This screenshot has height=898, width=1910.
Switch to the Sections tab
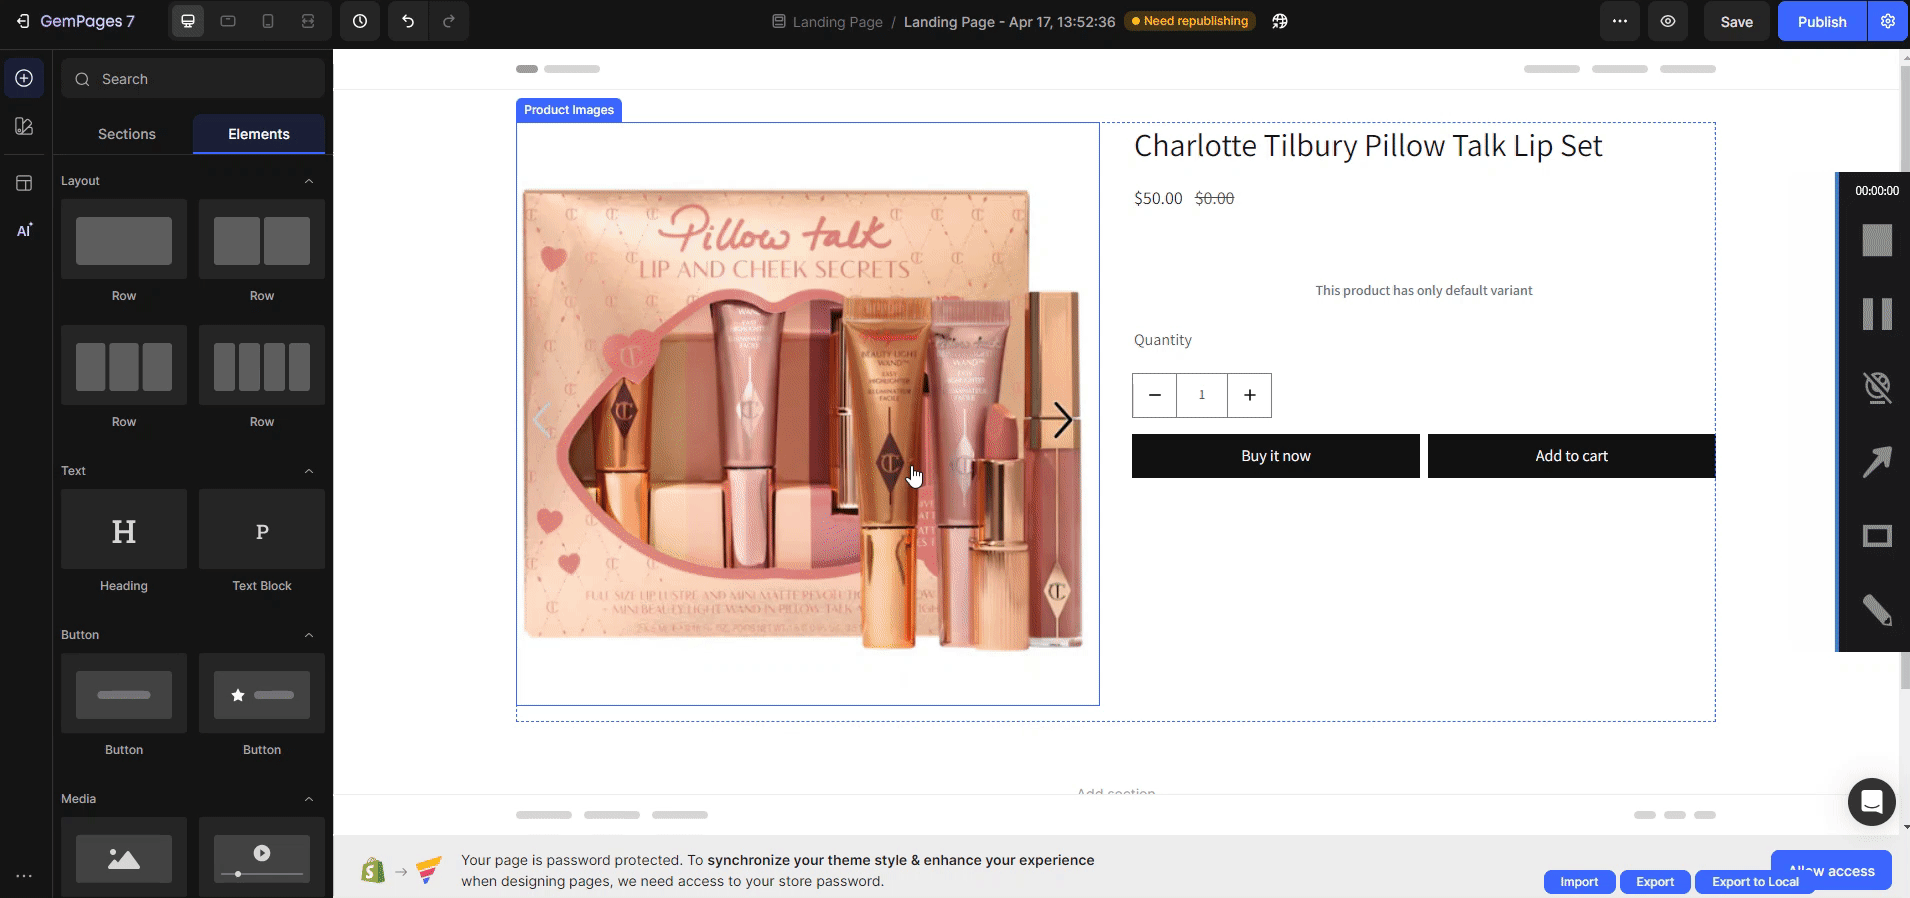(x=127, y=134)
